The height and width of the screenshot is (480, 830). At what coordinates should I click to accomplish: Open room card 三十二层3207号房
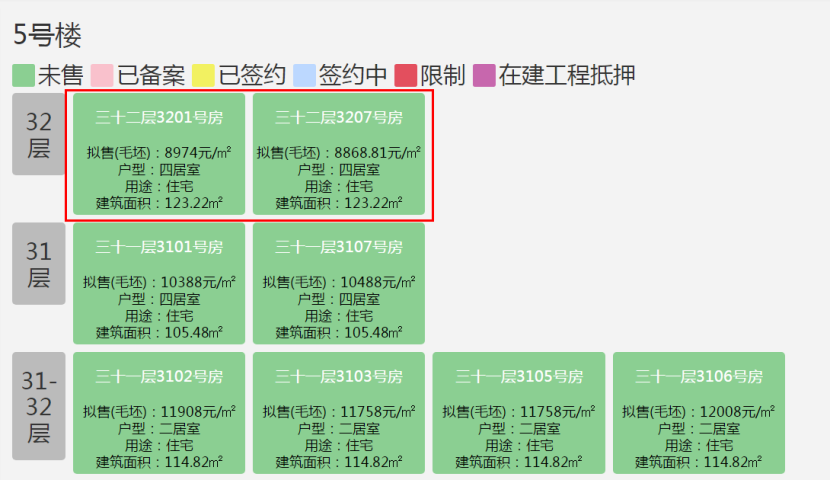pyautogui.click(x=339, y=154)
